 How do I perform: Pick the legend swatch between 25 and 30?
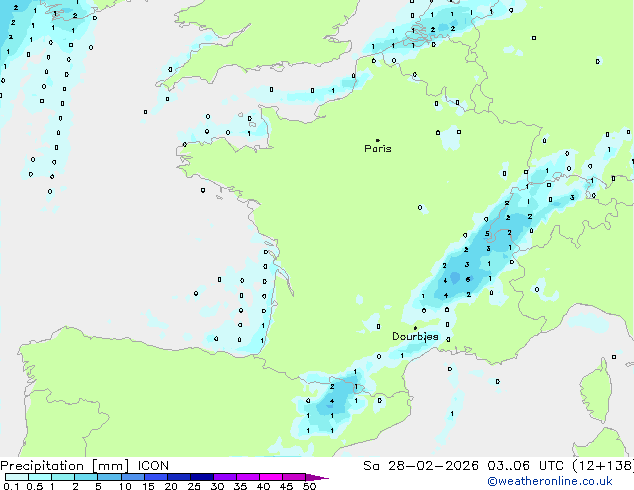coord(202,477)
